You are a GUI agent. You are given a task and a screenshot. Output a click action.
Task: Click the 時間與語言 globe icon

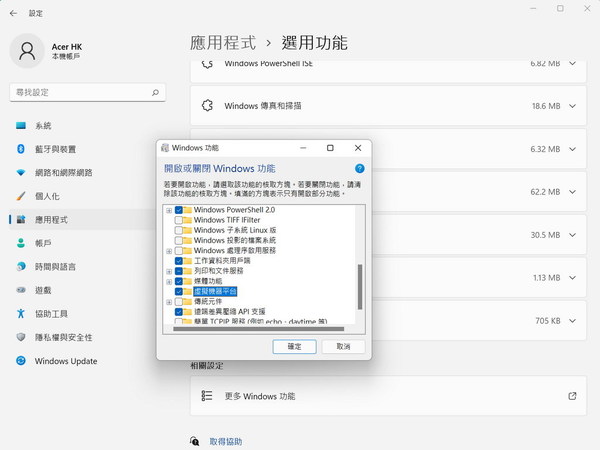tap(21, 266)
